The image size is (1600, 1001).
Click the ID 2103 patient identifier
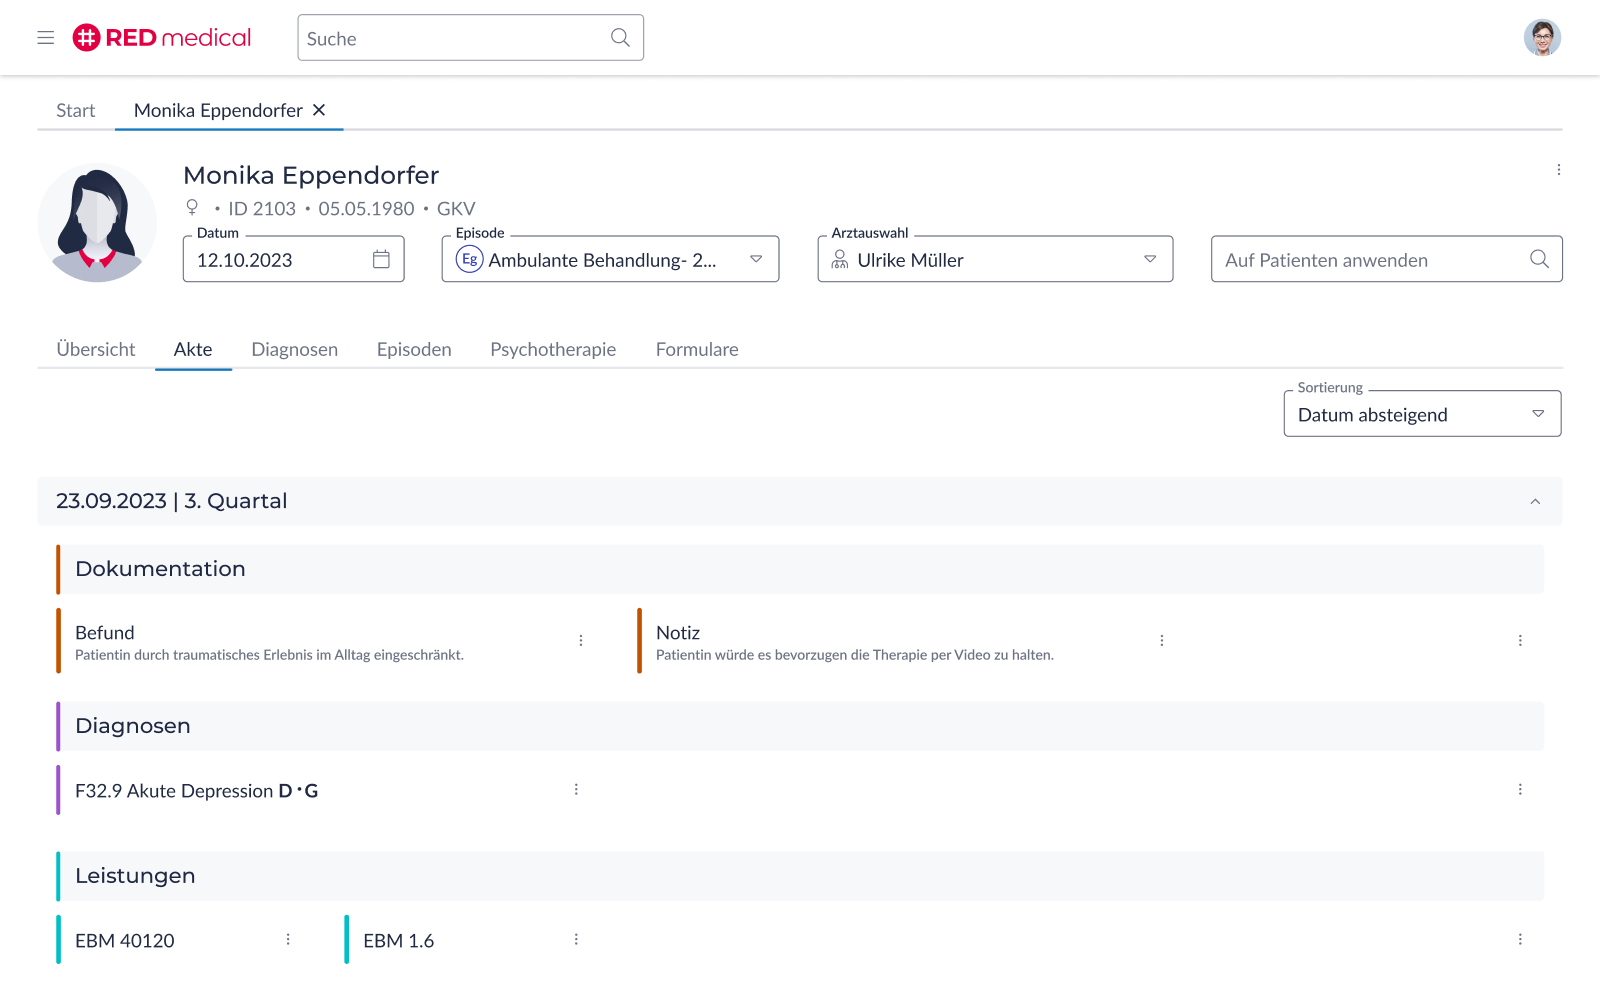point(262,208)
